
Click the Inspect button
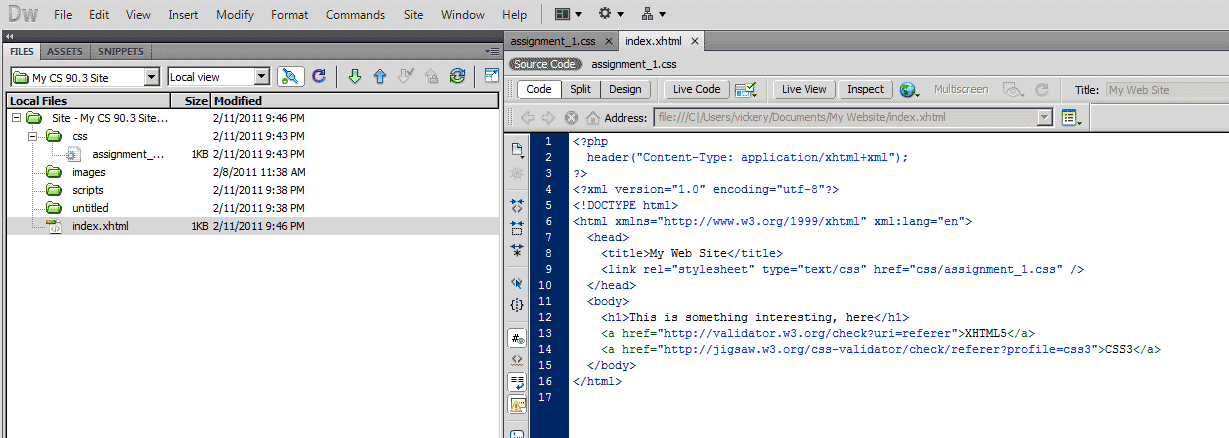(x=865, y=89)
